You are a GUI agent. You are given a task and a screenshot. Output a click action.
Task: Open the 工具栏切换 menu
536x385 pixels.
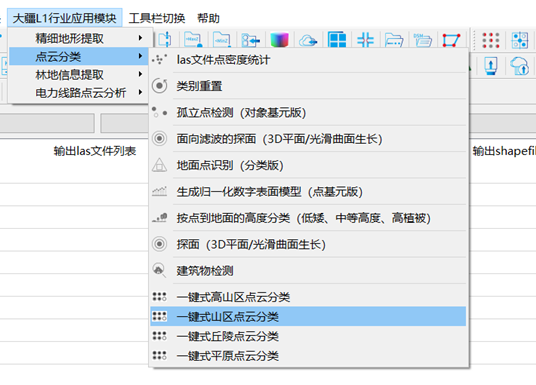point(157,18)
